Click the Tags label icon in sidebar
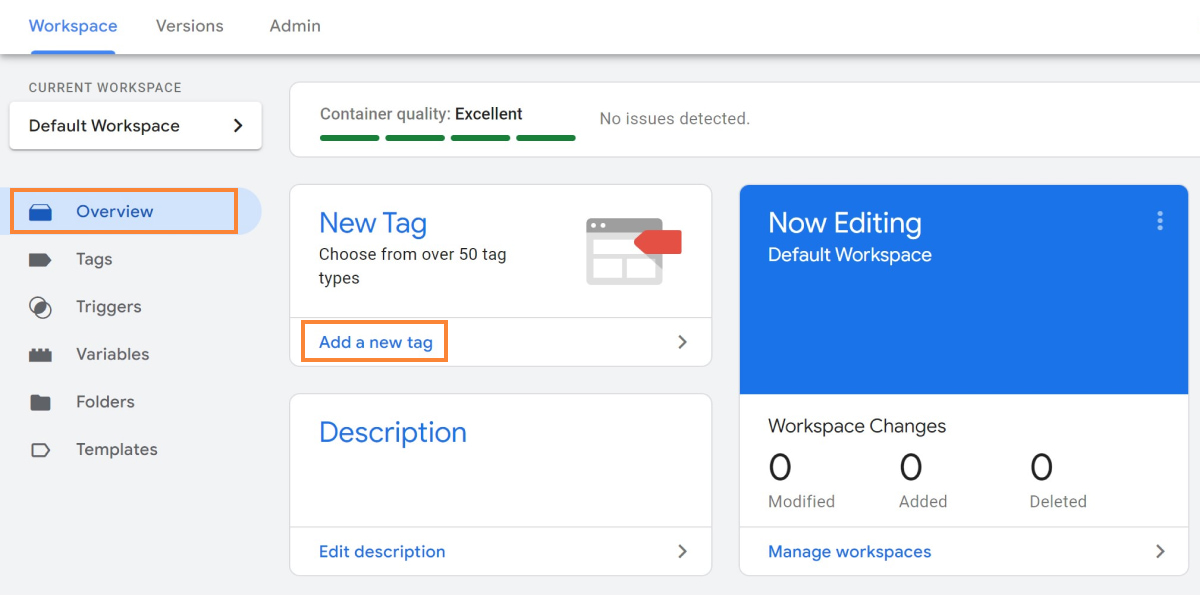Viewport: 1200px width, 596px height. (40, 260)
